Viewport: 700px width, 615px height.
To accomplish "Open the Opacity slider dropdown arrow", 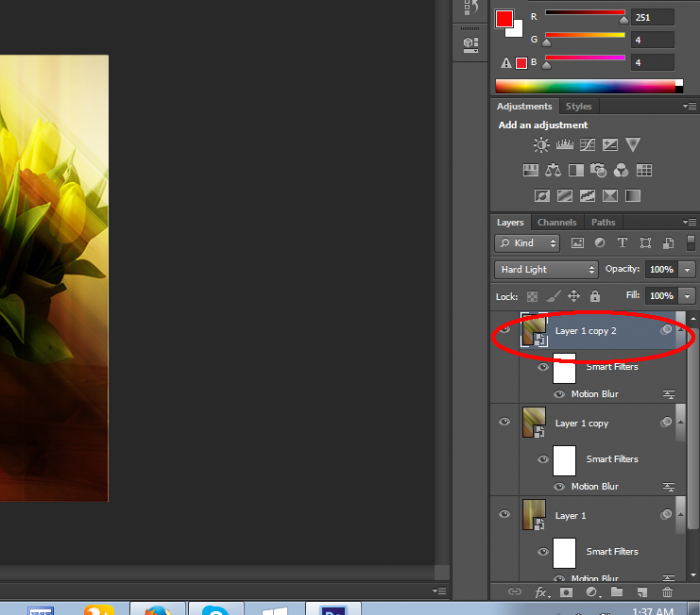I will (x=686, y=270).
